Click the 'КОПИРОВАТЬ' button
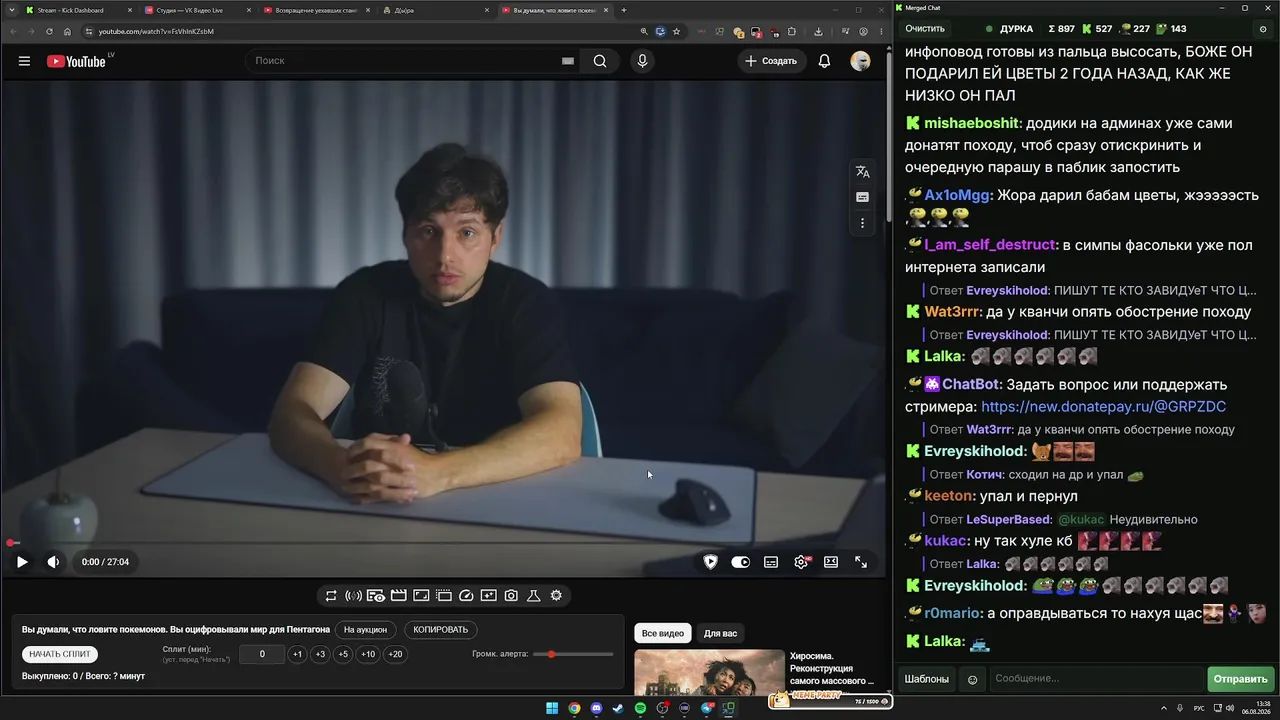Viewport: 1280px width, 720px height. (x=440, y=630)
